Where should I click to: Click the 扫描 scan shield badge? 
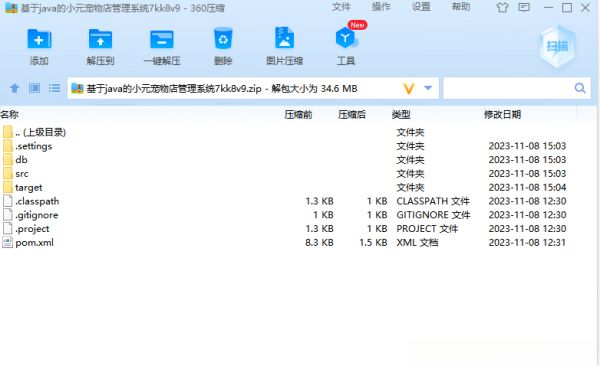coord(557,46)
